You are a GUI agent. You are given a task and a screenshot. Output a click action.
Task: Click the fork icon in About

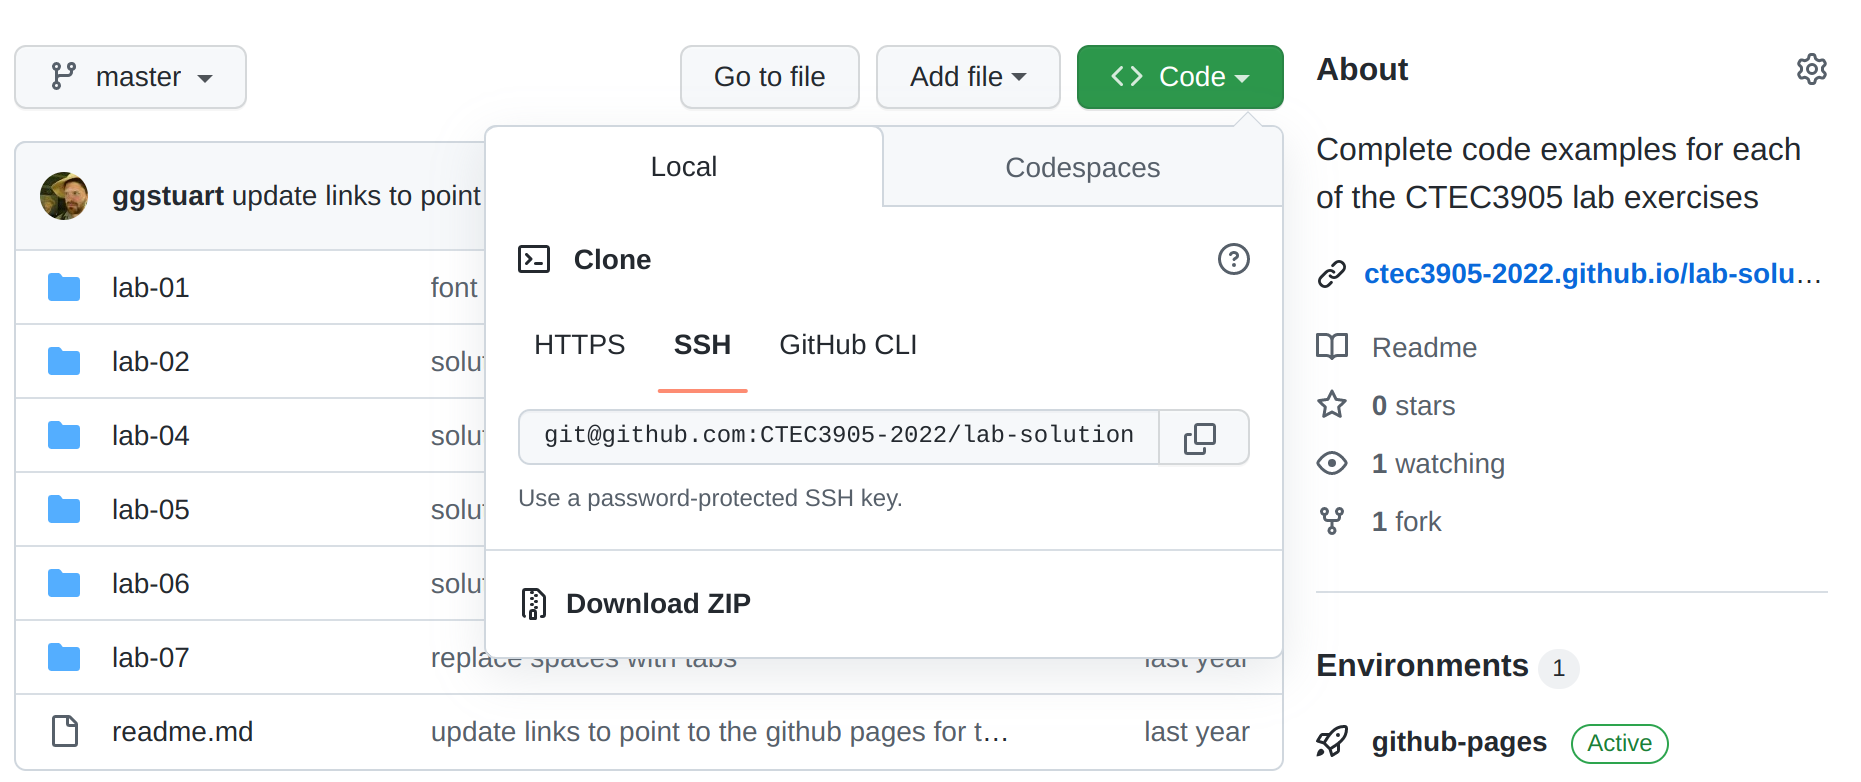pos(1332,521)
